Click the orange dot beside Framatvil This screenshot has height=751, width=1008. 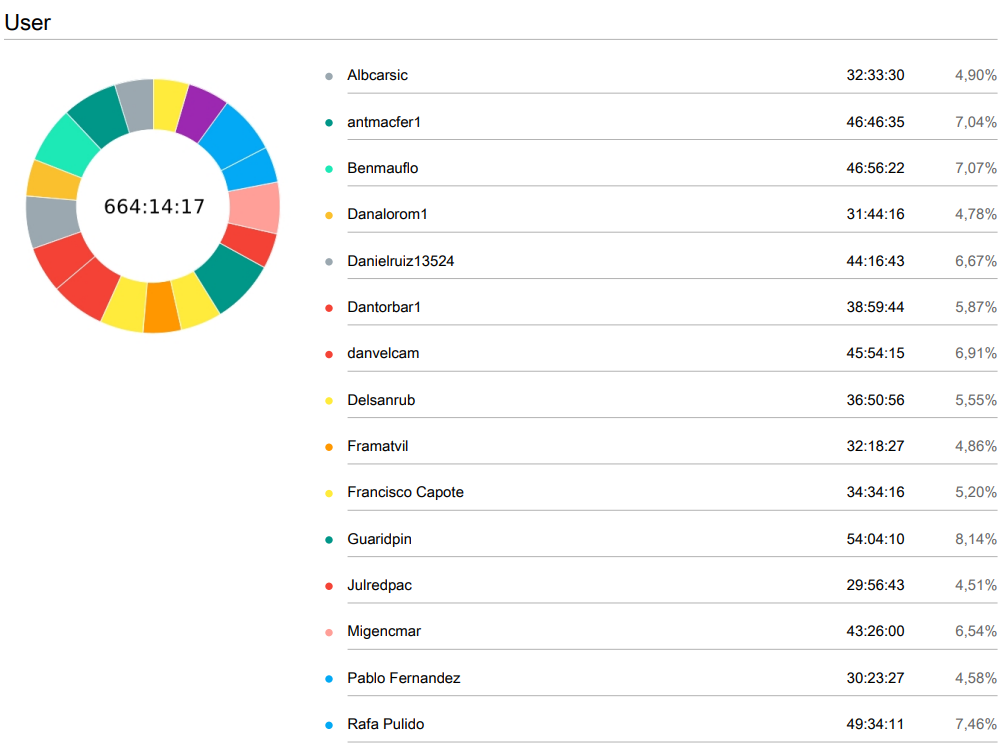(x=329, y=447)
